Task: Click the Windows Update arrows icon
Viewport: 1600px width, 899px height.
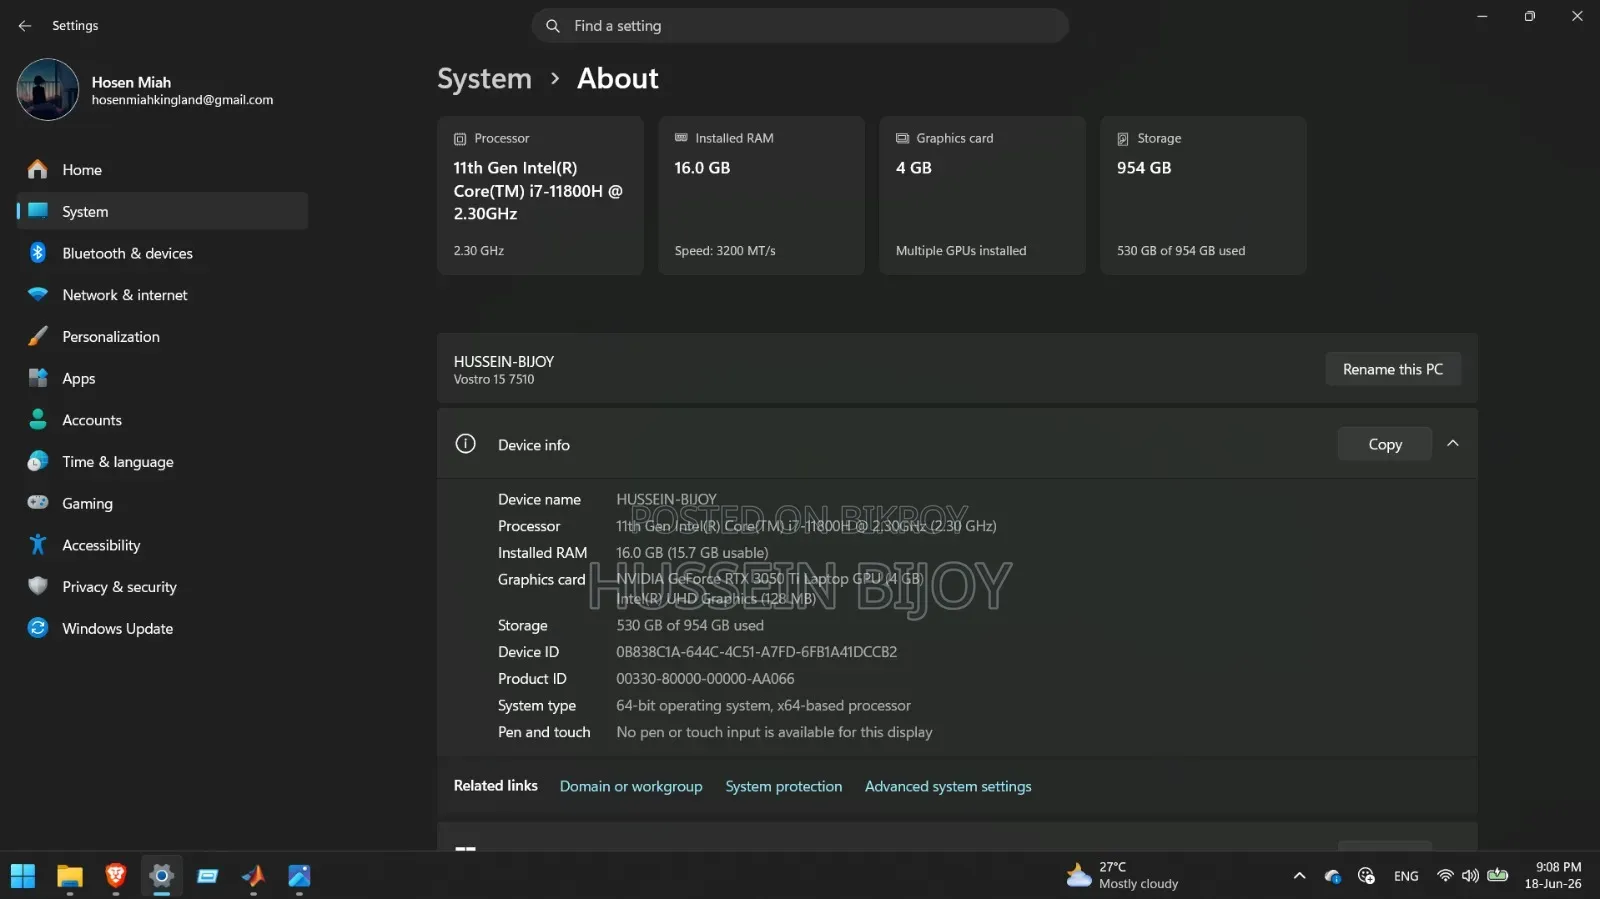Action: 38,628
